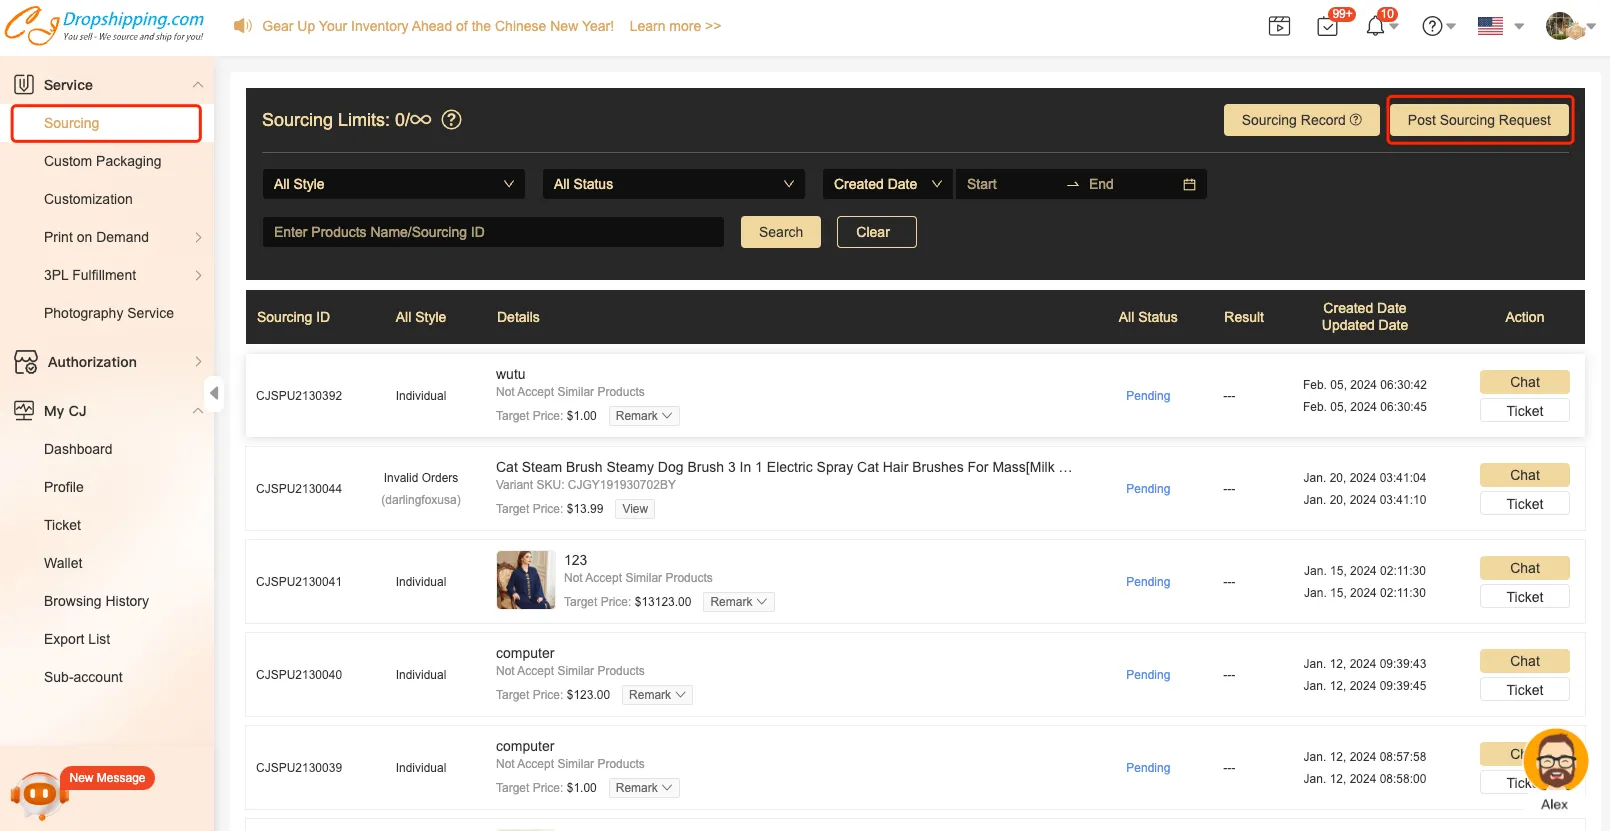Open the Alex chat assistant avatar
Viewport: 1610px width, 831px height.
pos(1555,762)
